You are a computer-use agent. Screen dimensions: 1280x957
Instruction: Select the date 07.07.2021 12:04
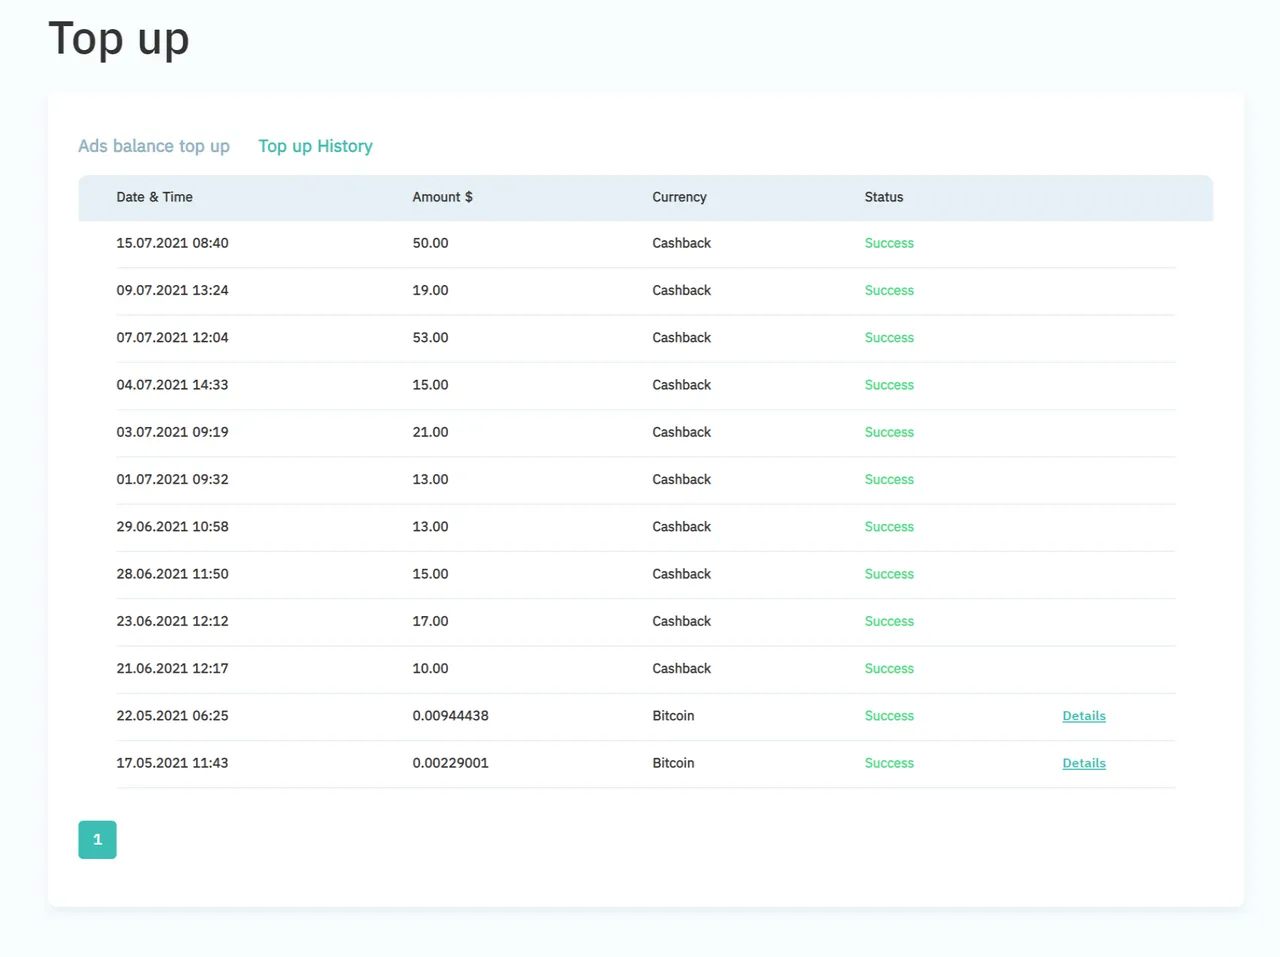point(172,337)
